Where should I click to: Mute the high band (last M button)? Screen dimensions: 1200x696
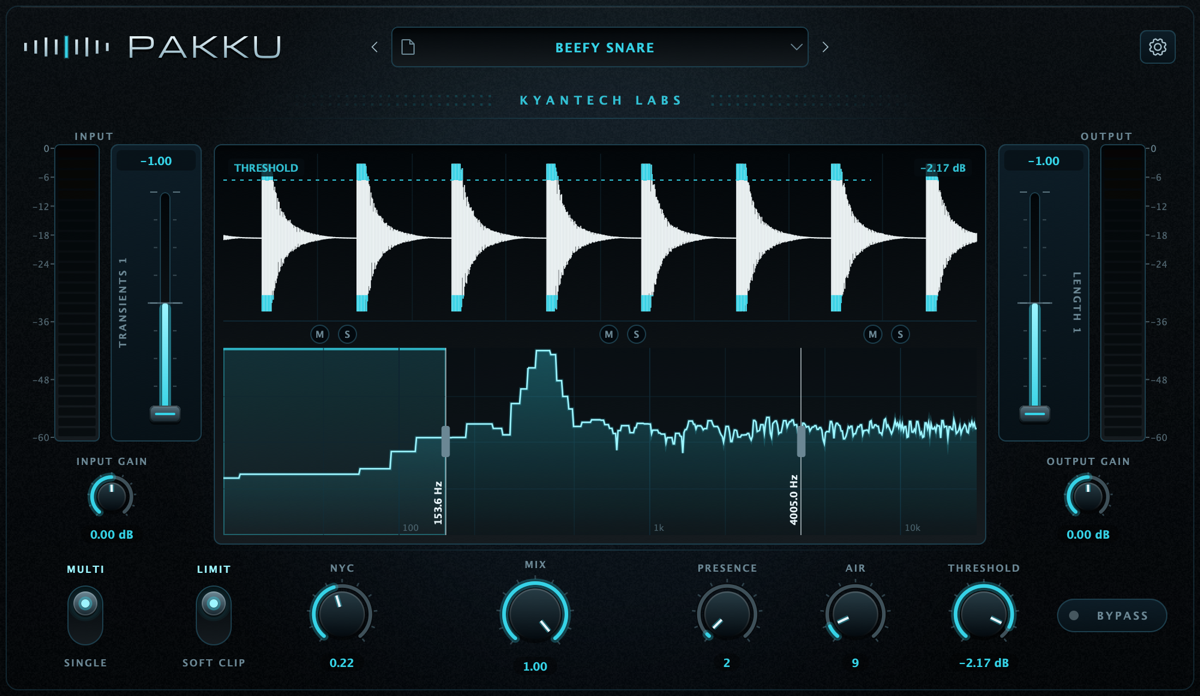pos(873,334)
